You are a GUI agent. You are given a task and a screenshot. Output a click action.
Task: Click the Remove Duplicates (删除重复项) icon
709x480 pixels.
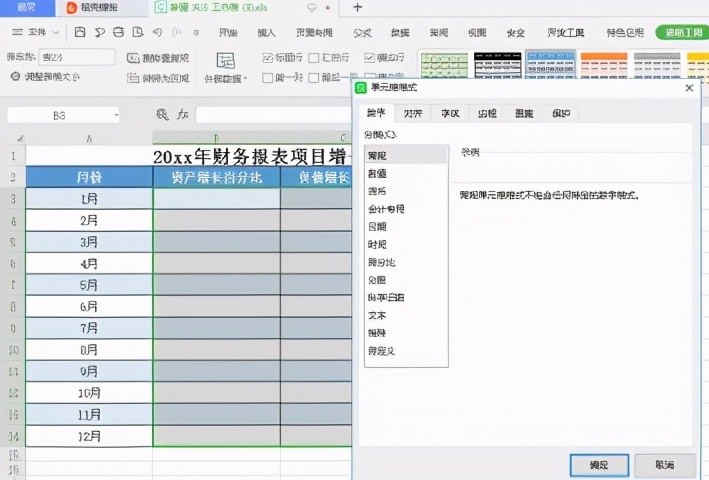134,58
